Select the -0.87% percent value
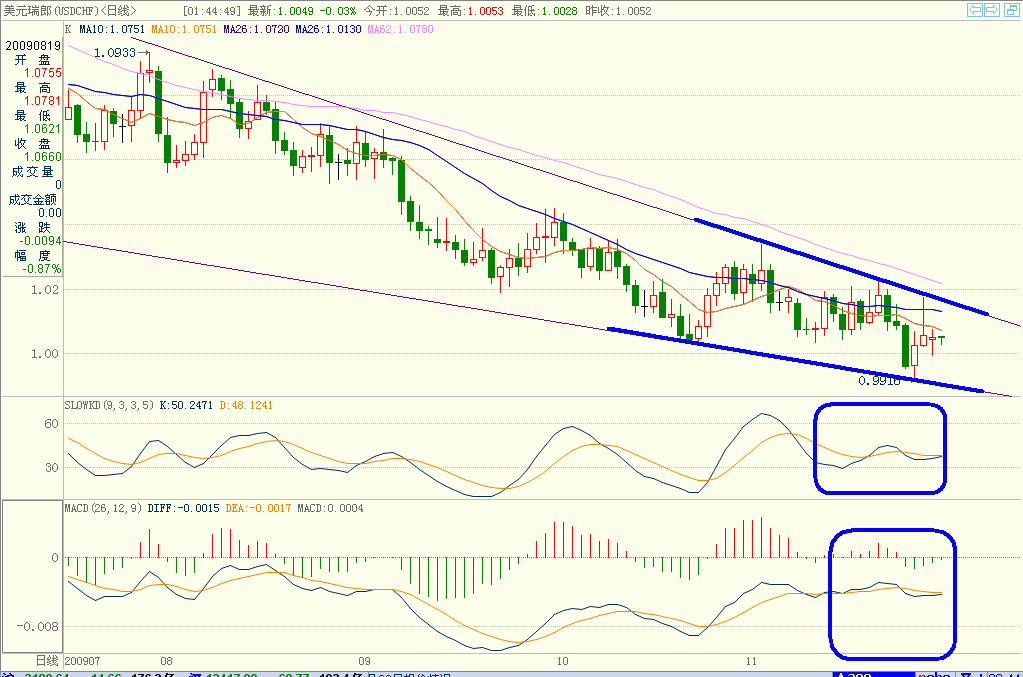The height and width of the screenshot is (677, 1023). click(42, 269)
